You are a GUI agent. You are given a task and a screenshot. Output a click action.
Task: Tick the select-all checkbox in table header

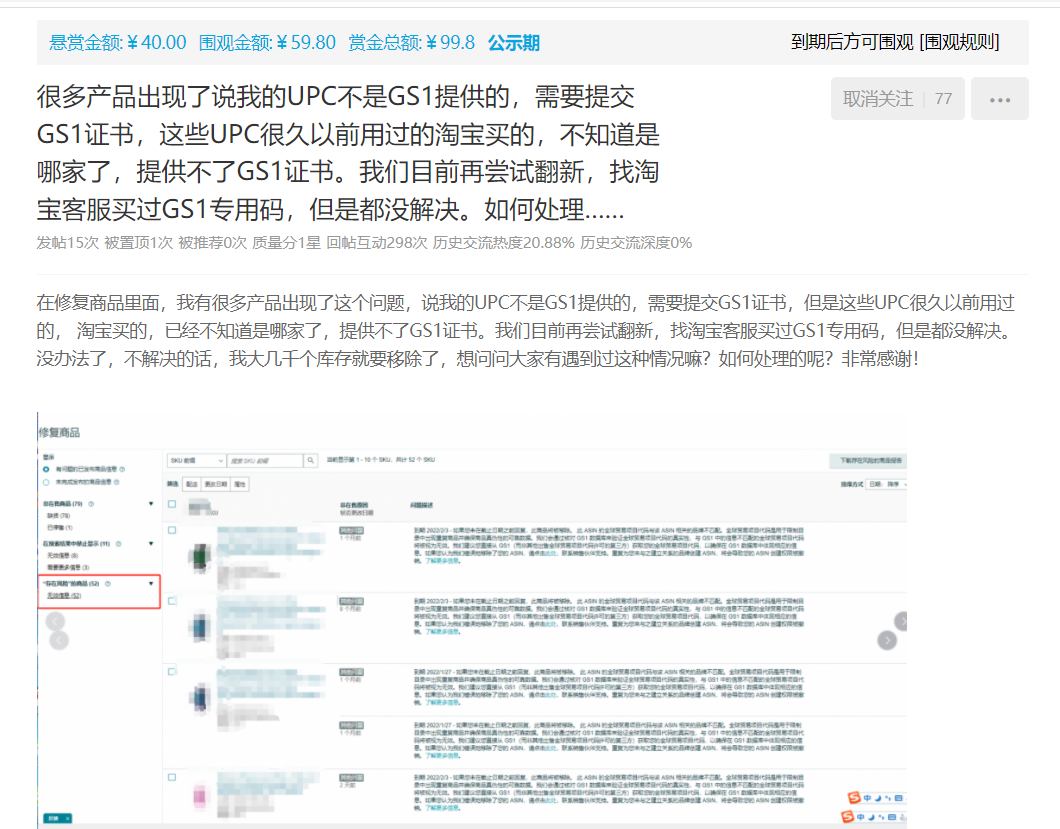tap(172, 504)
